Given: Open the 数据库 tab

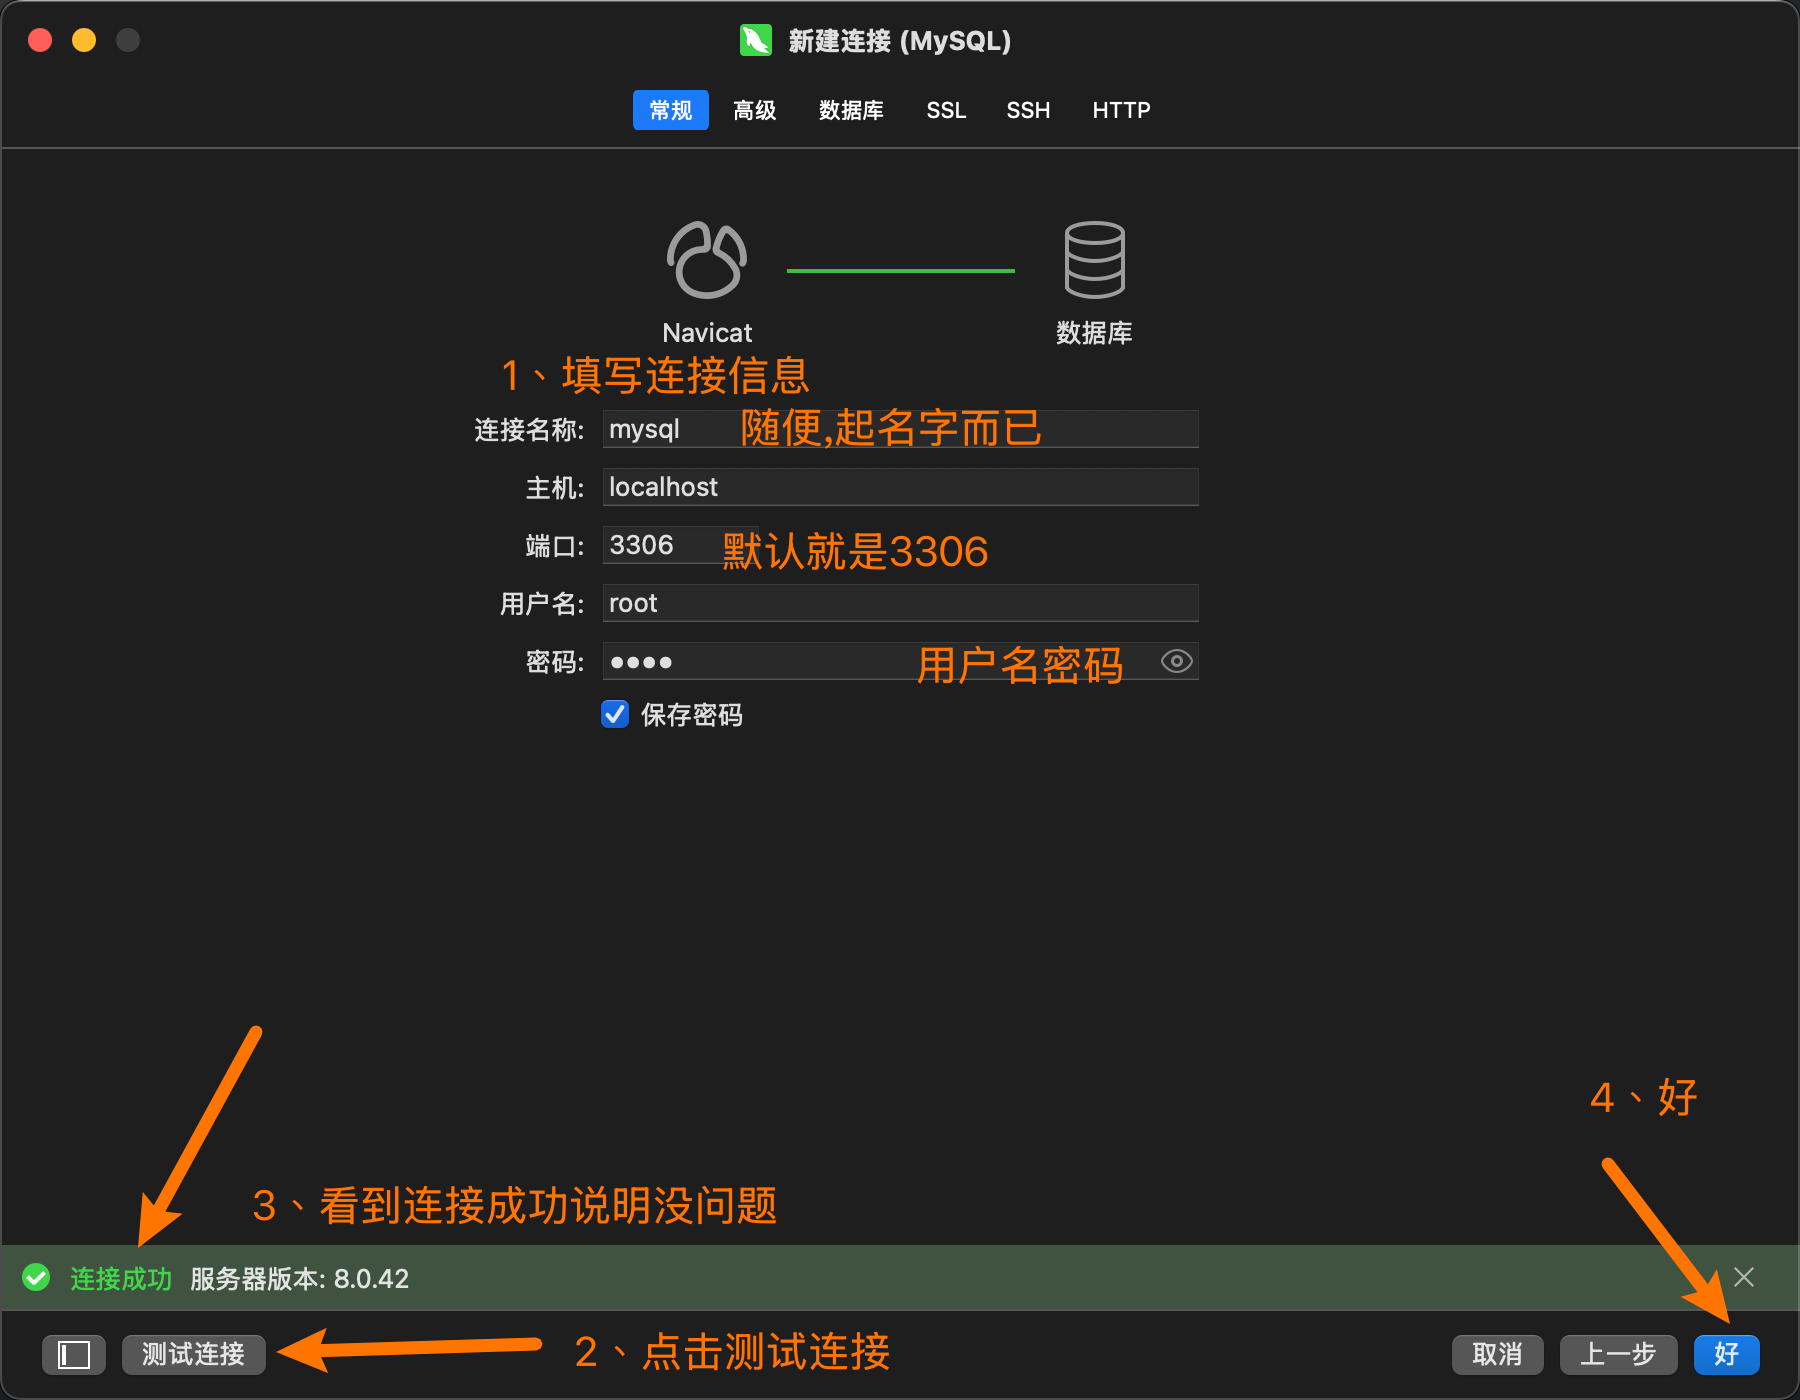Looking at the screenshot, I should 851,110.
